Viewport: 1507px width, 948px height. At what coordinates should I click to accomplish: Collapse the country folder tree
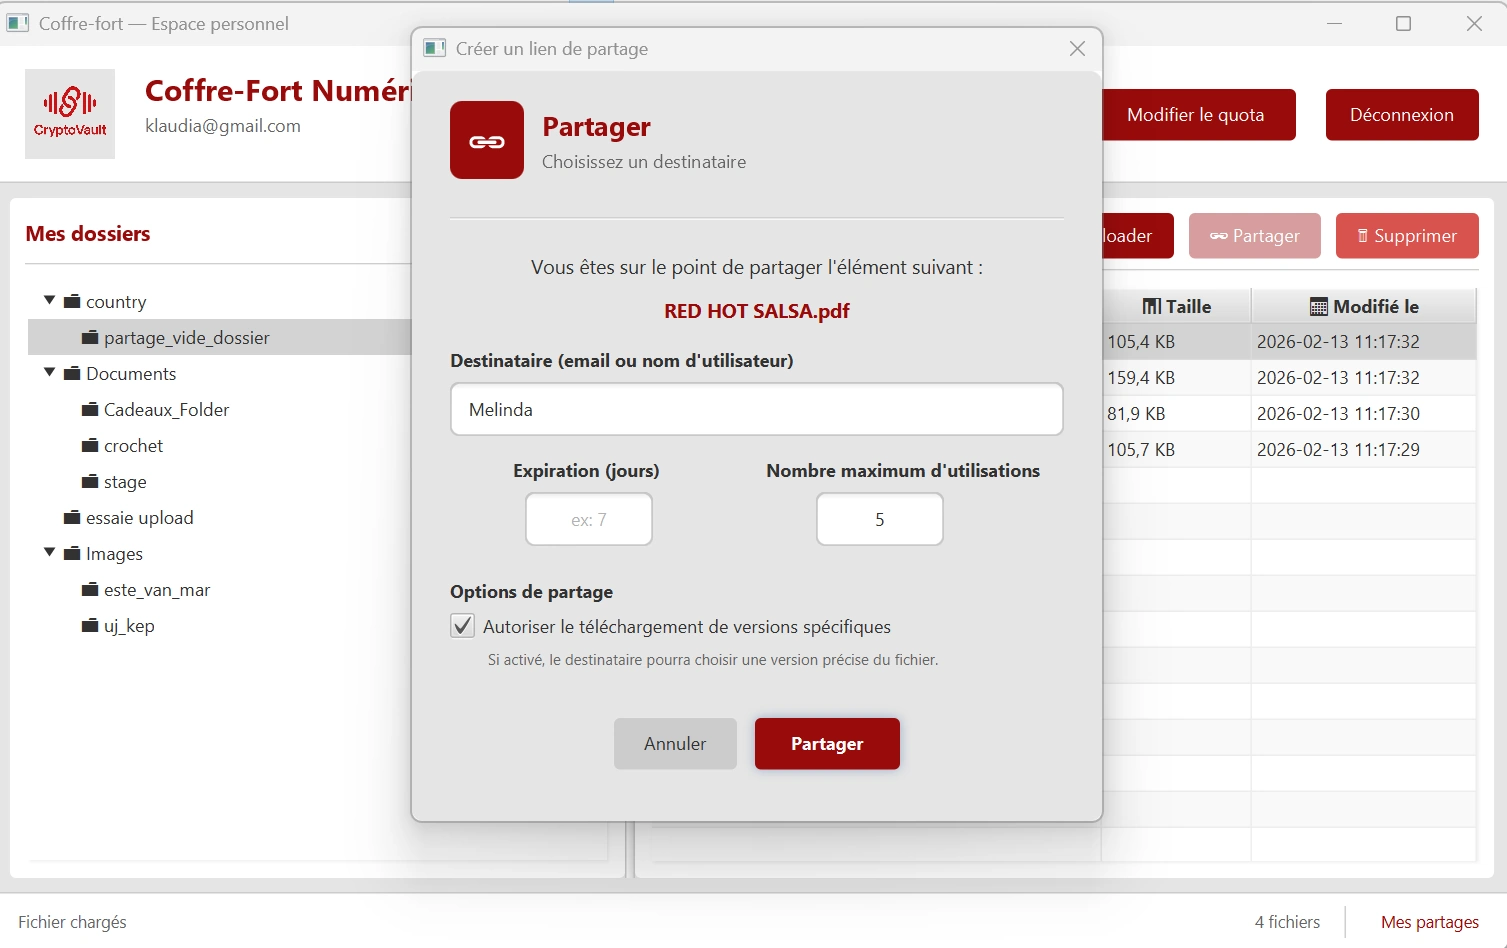coord(49,301)
